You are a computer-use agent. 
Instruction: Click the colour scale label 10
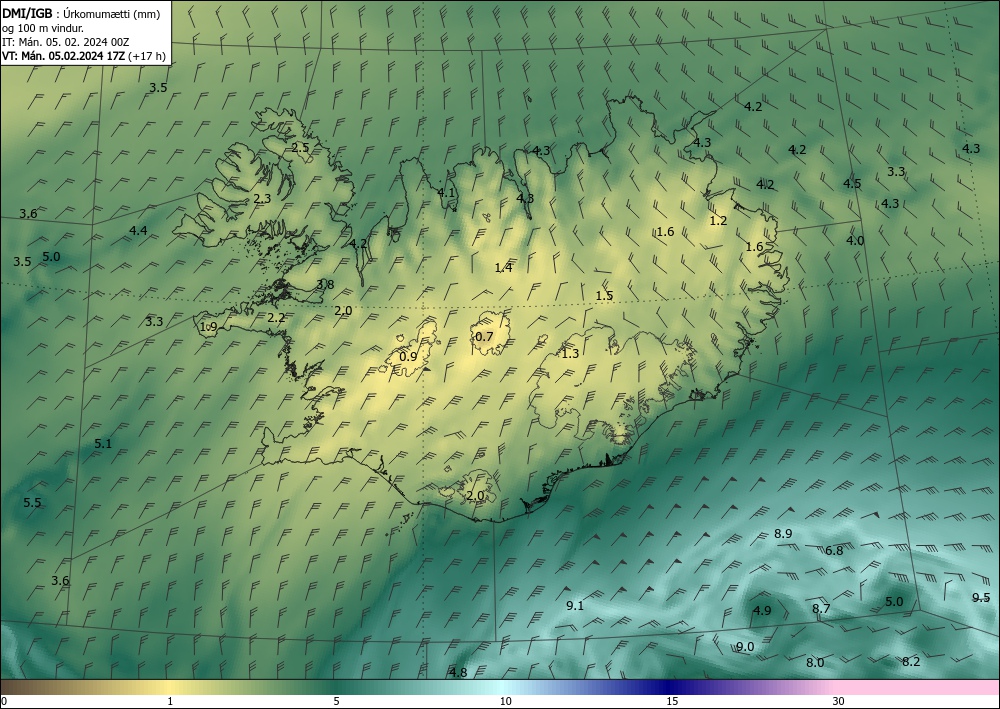[506, 701]
